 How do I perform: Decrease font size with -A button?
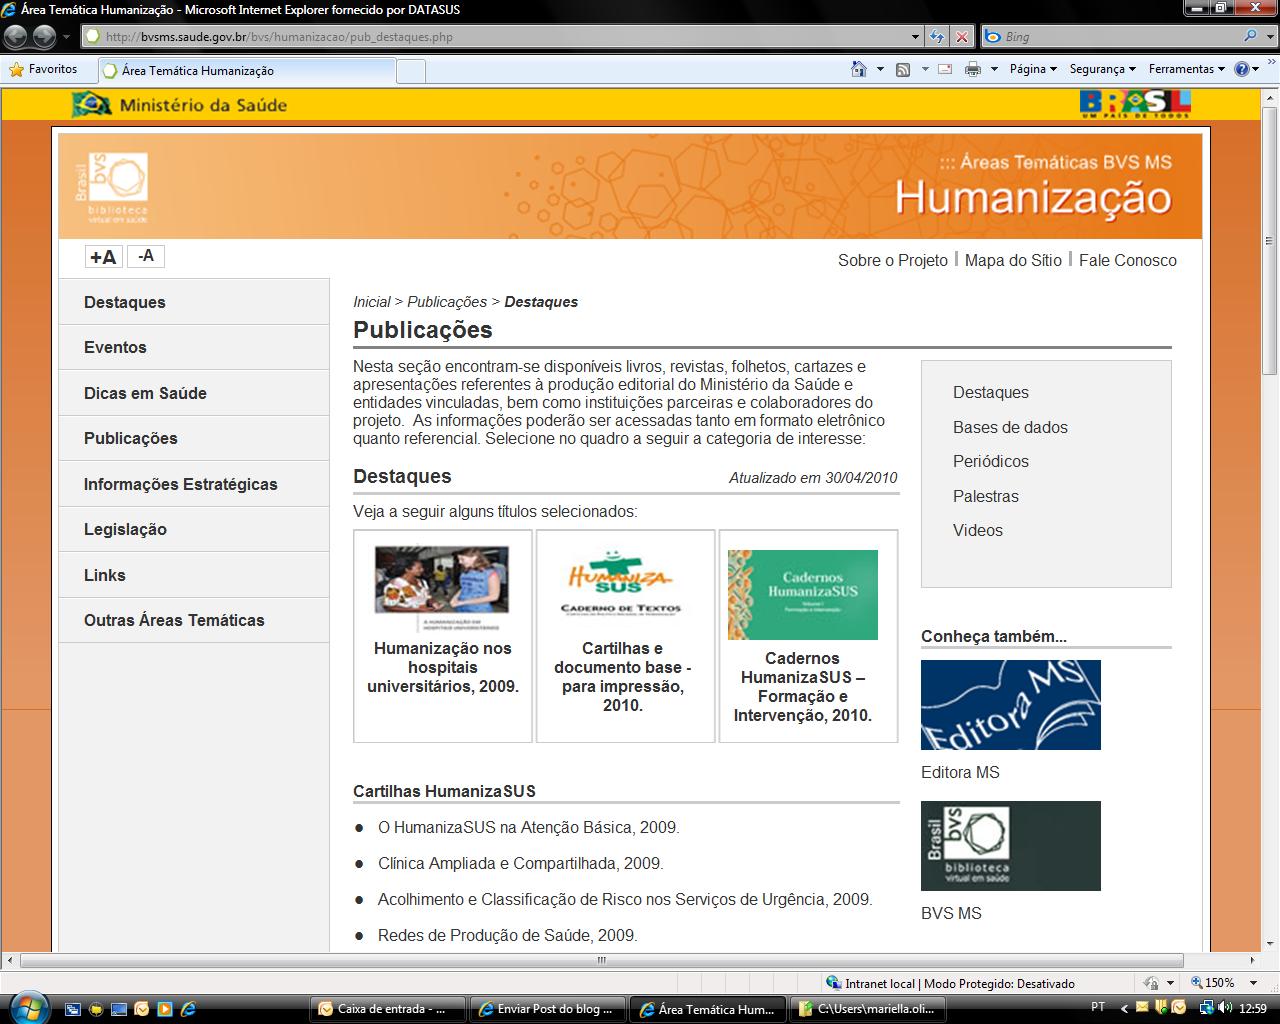pos(146,256)
